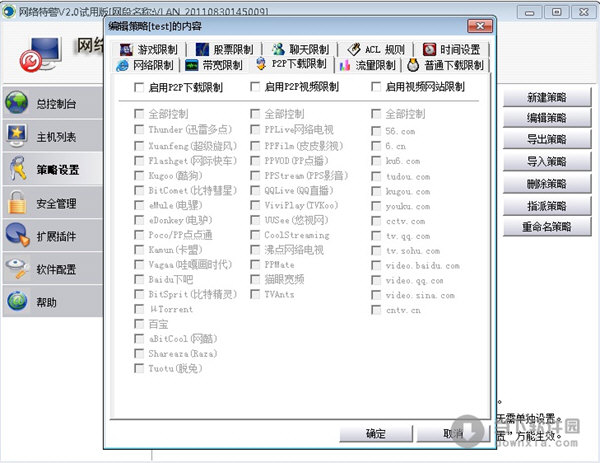
Task: Open 扩展插件 in the sidebar
Action: pos(53,235)
